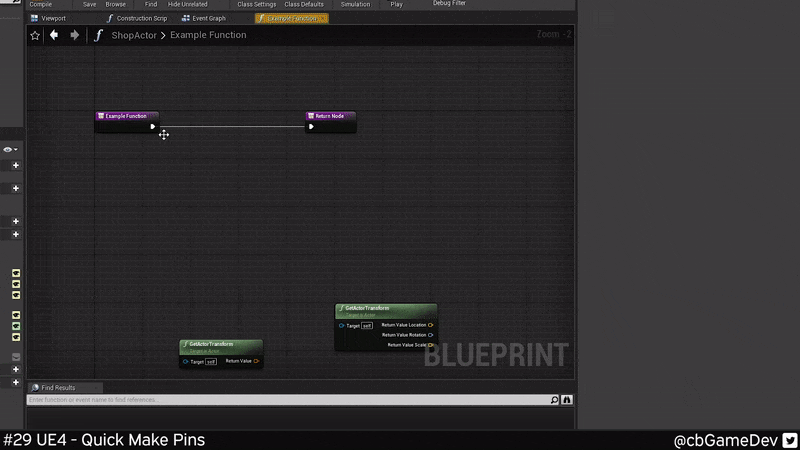The width and height of the screenshot is (800, 450).
Task: Click the search magnifier in Find Results
Action: pyautogui.click(x=555, y=400)
